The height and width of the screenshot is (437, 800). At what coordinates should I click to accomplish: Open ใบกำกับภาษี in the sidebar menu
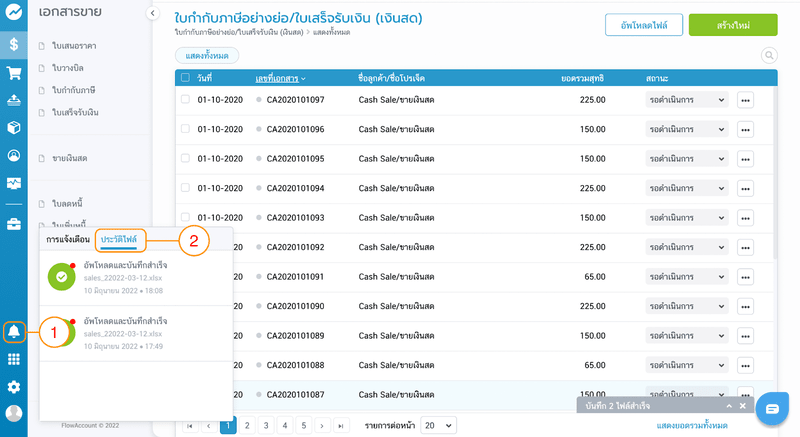73,90
